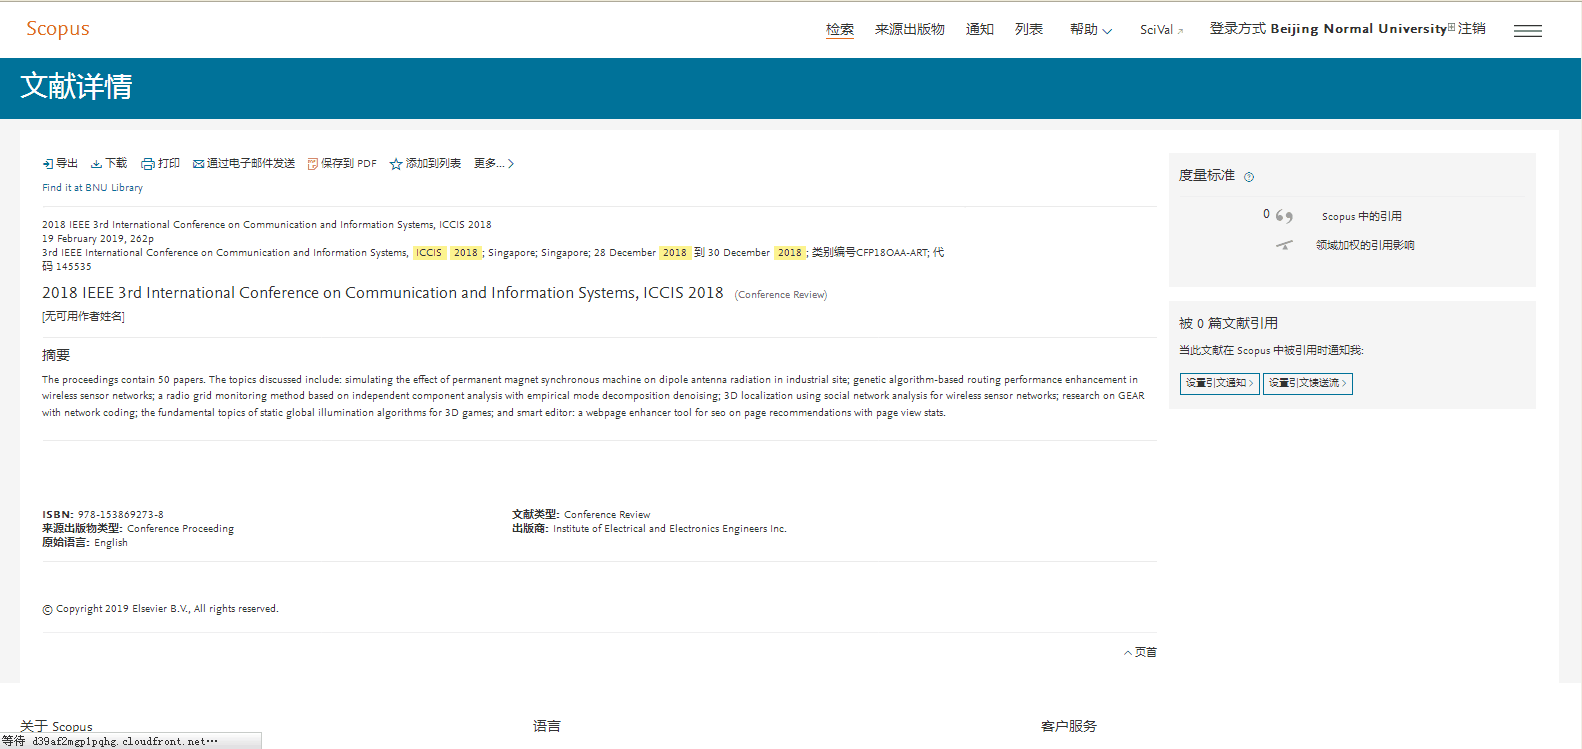The image size is (1582, 749).
Task: Click the 19 February 2019 date line
Action: 98,239
